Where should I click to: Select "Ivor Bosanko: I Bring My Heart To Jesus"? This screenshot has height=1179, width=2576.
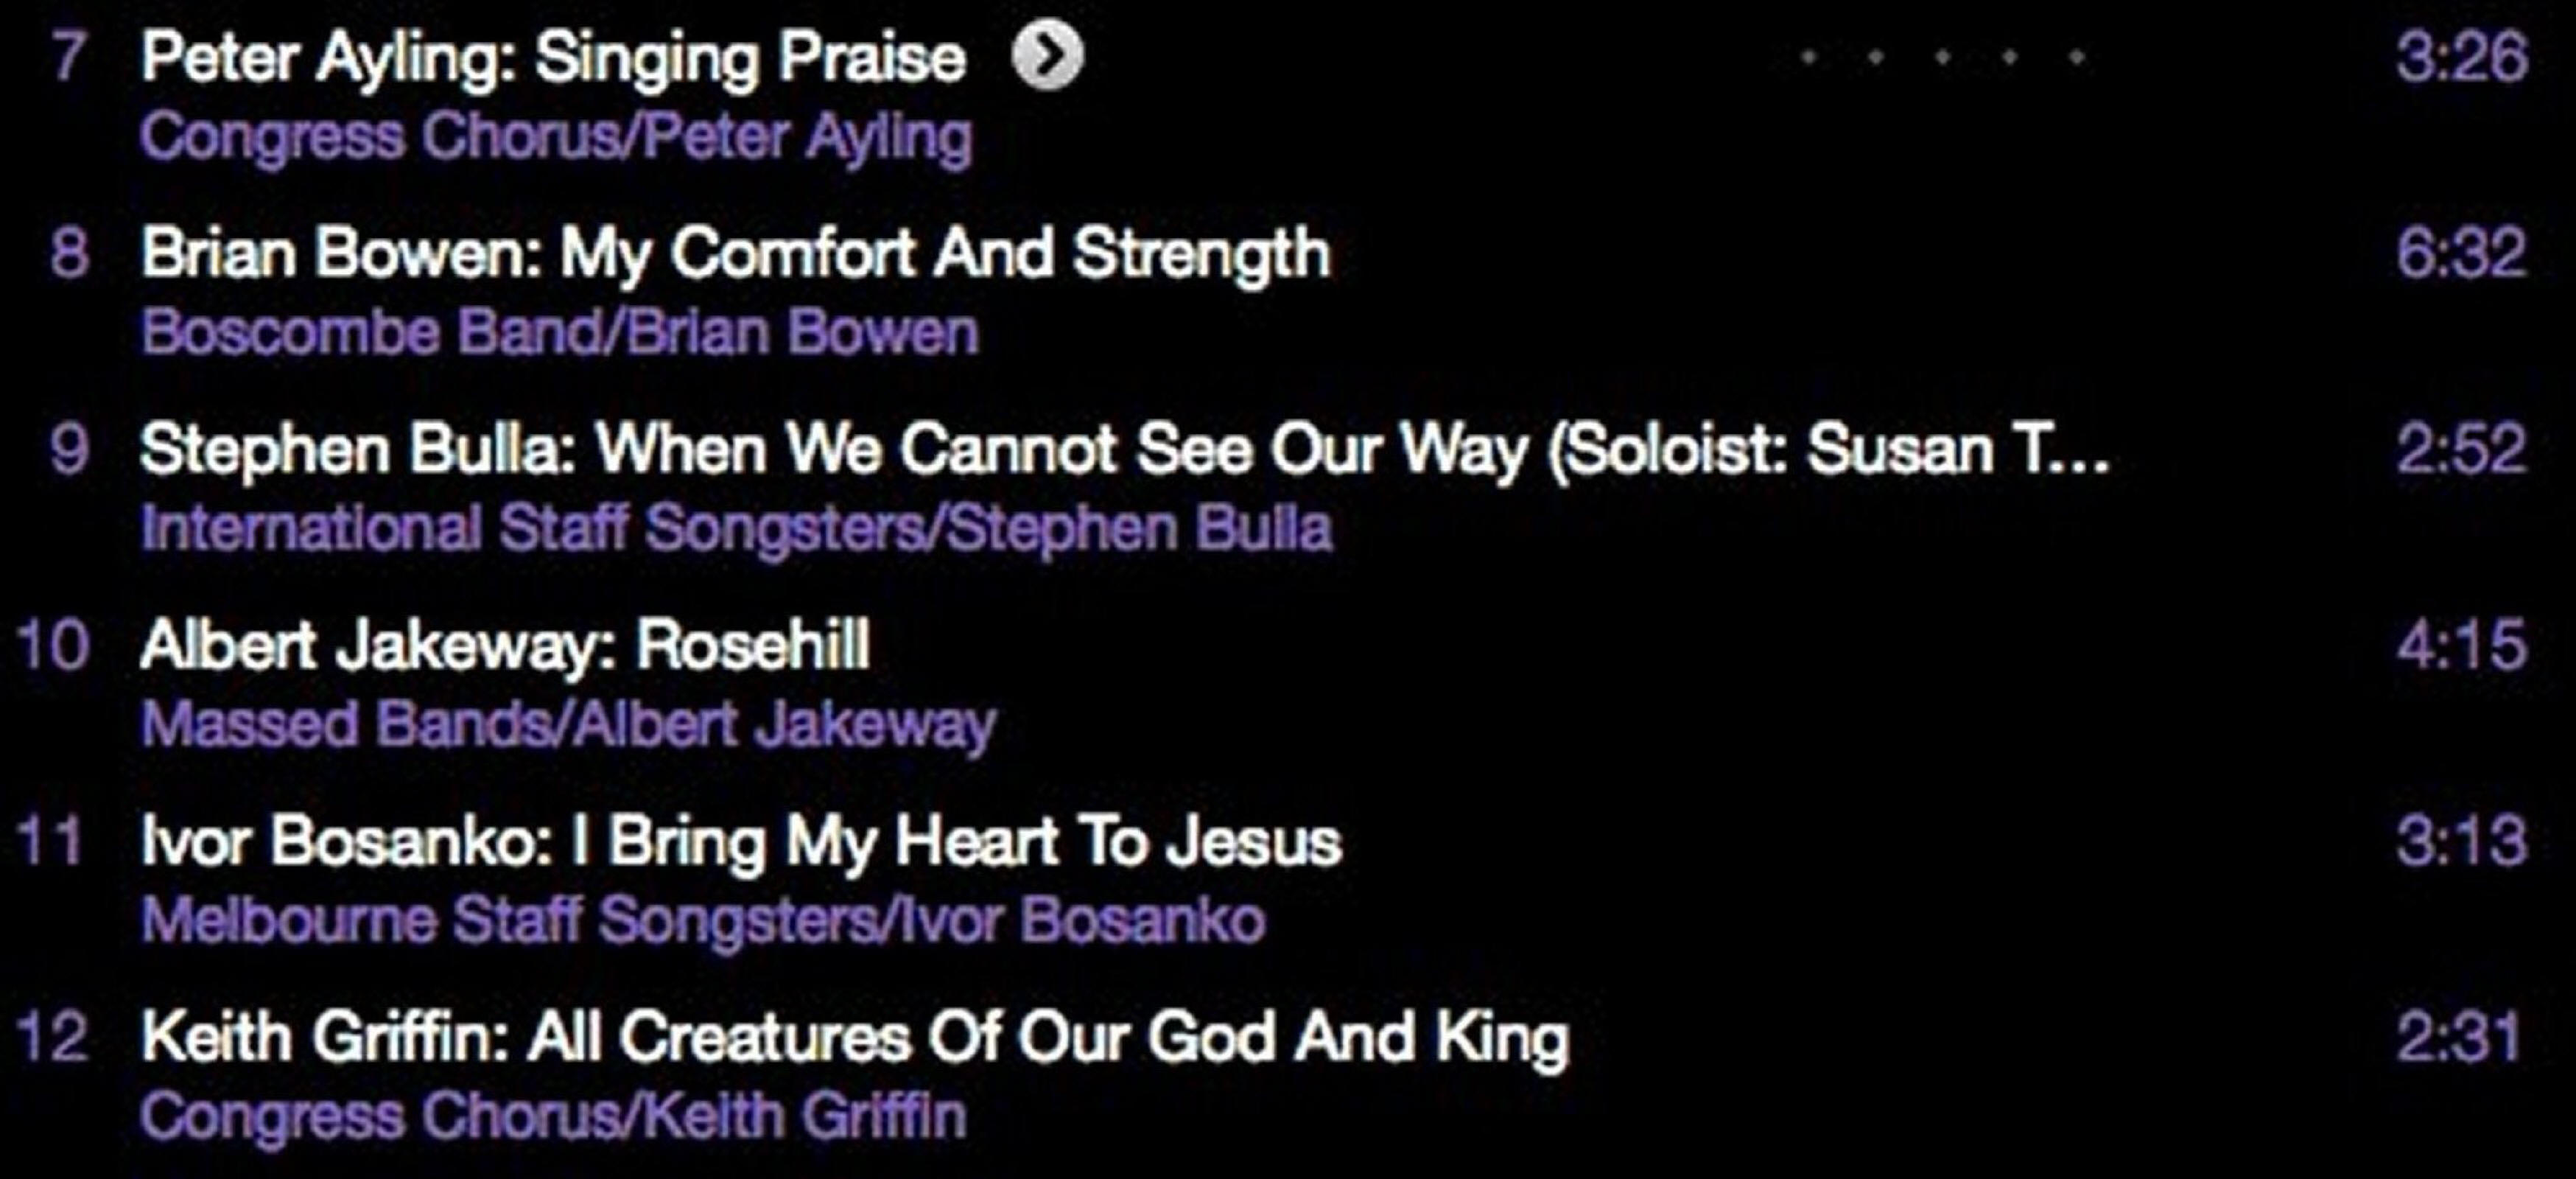point(740,842)
